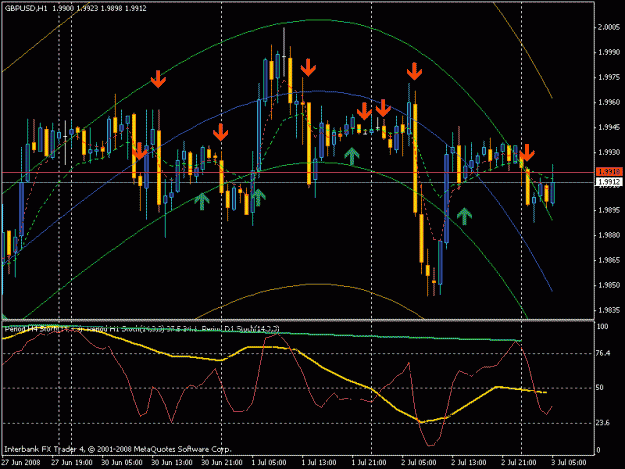625x469 pixels.
Task: Click the 1.9850 price axis label
Action: [x=609, y=285]
